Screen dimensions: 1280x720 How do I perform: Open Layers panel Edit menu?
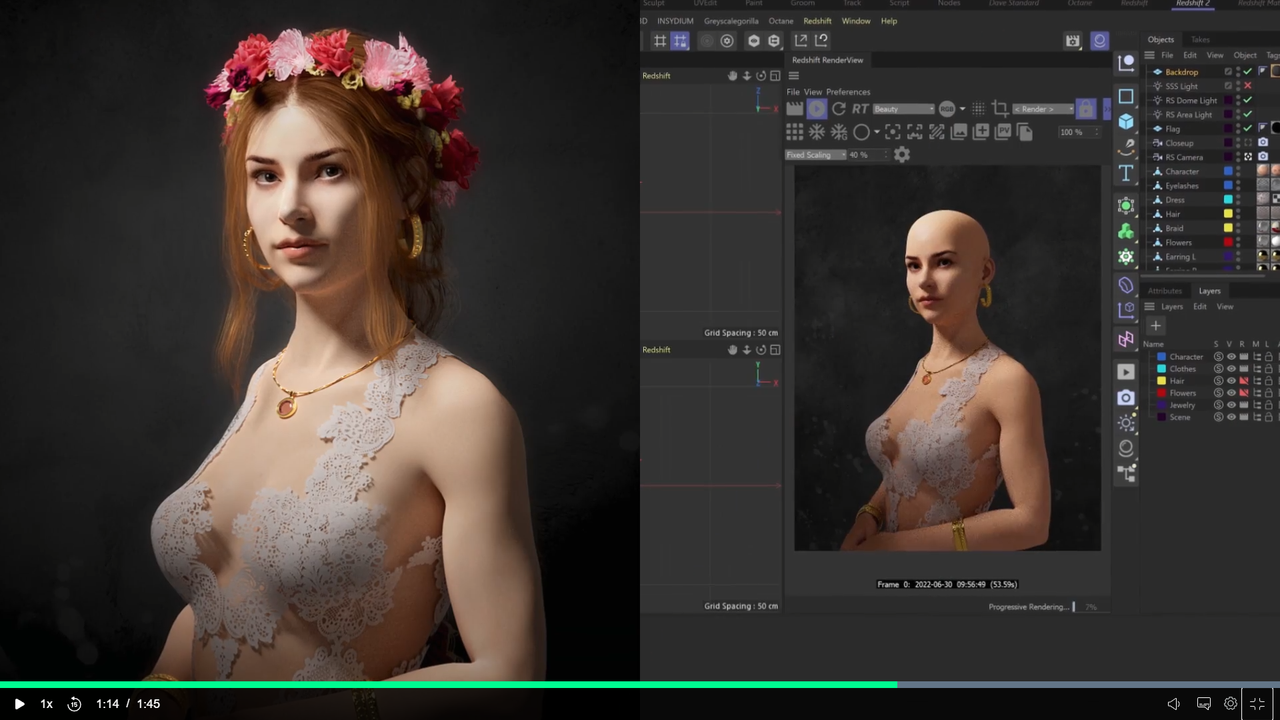[1199, 307]
